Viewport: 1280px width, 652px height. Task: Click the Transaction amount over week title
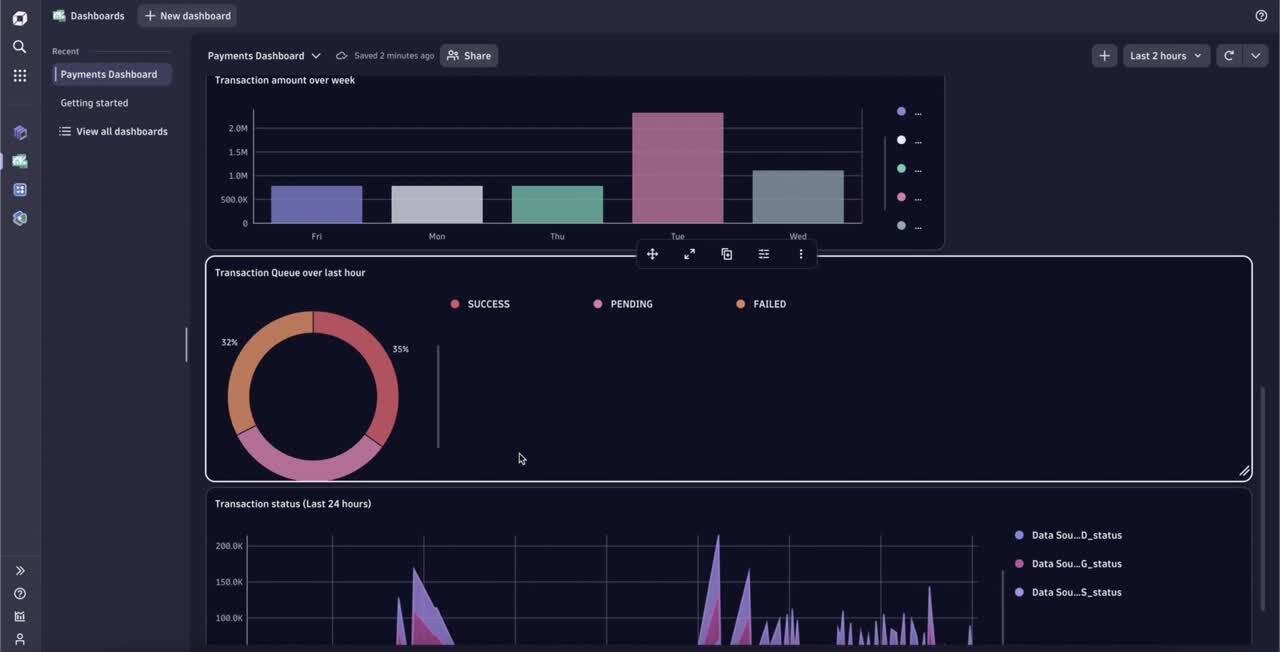[x=285, y=80]
